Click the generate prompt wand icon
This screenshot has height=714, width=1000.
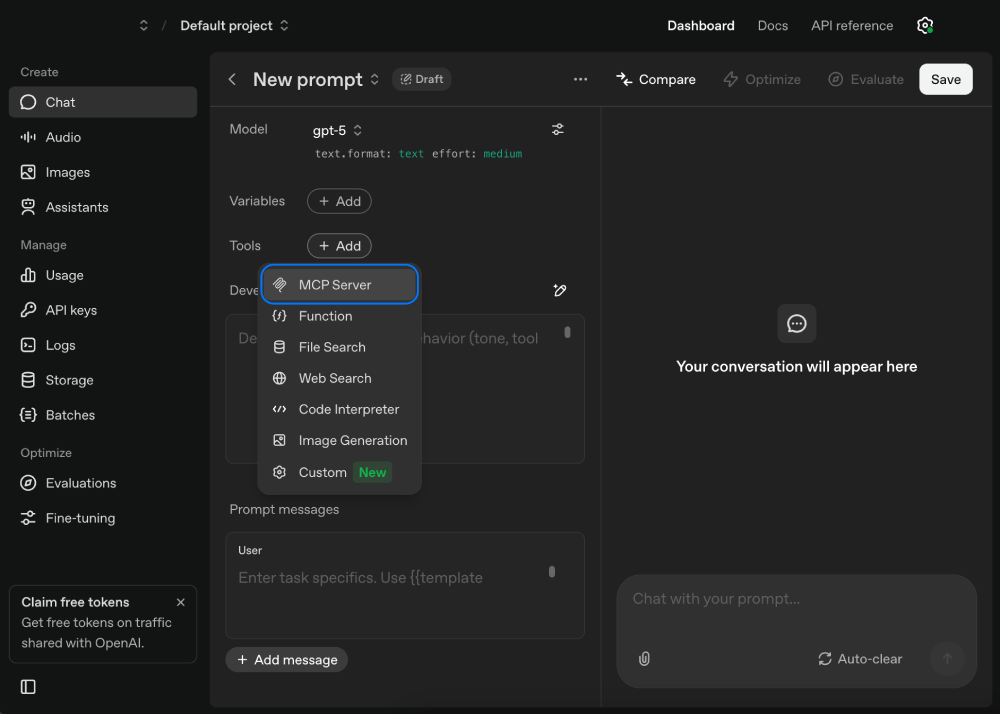point(559,291)
